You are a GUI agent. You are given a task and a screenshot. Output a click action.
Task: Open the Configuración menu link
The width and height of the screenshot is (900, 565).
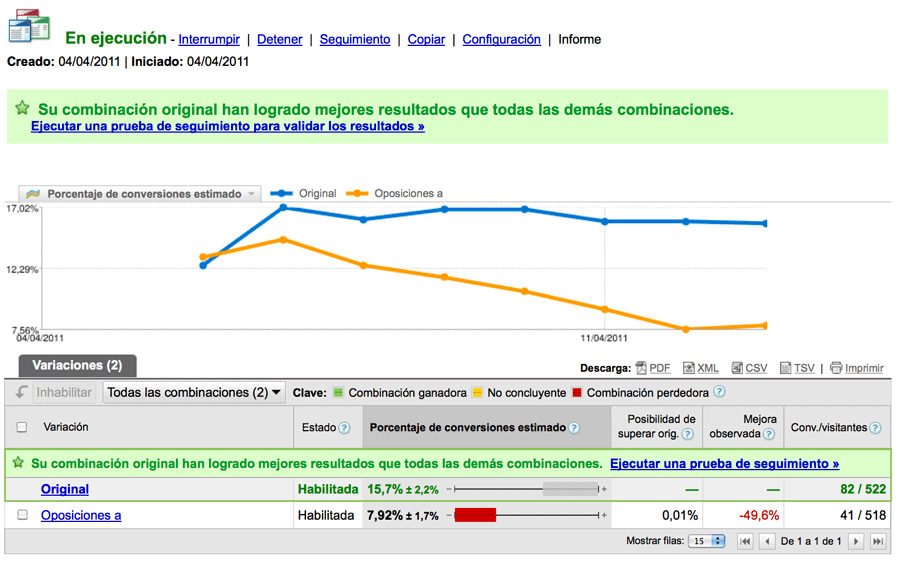(501, 40)
